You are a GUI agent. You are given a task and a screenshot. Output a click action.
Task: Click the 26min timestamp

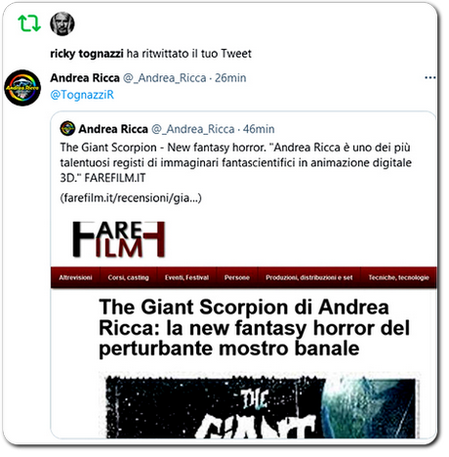[230, 78]
